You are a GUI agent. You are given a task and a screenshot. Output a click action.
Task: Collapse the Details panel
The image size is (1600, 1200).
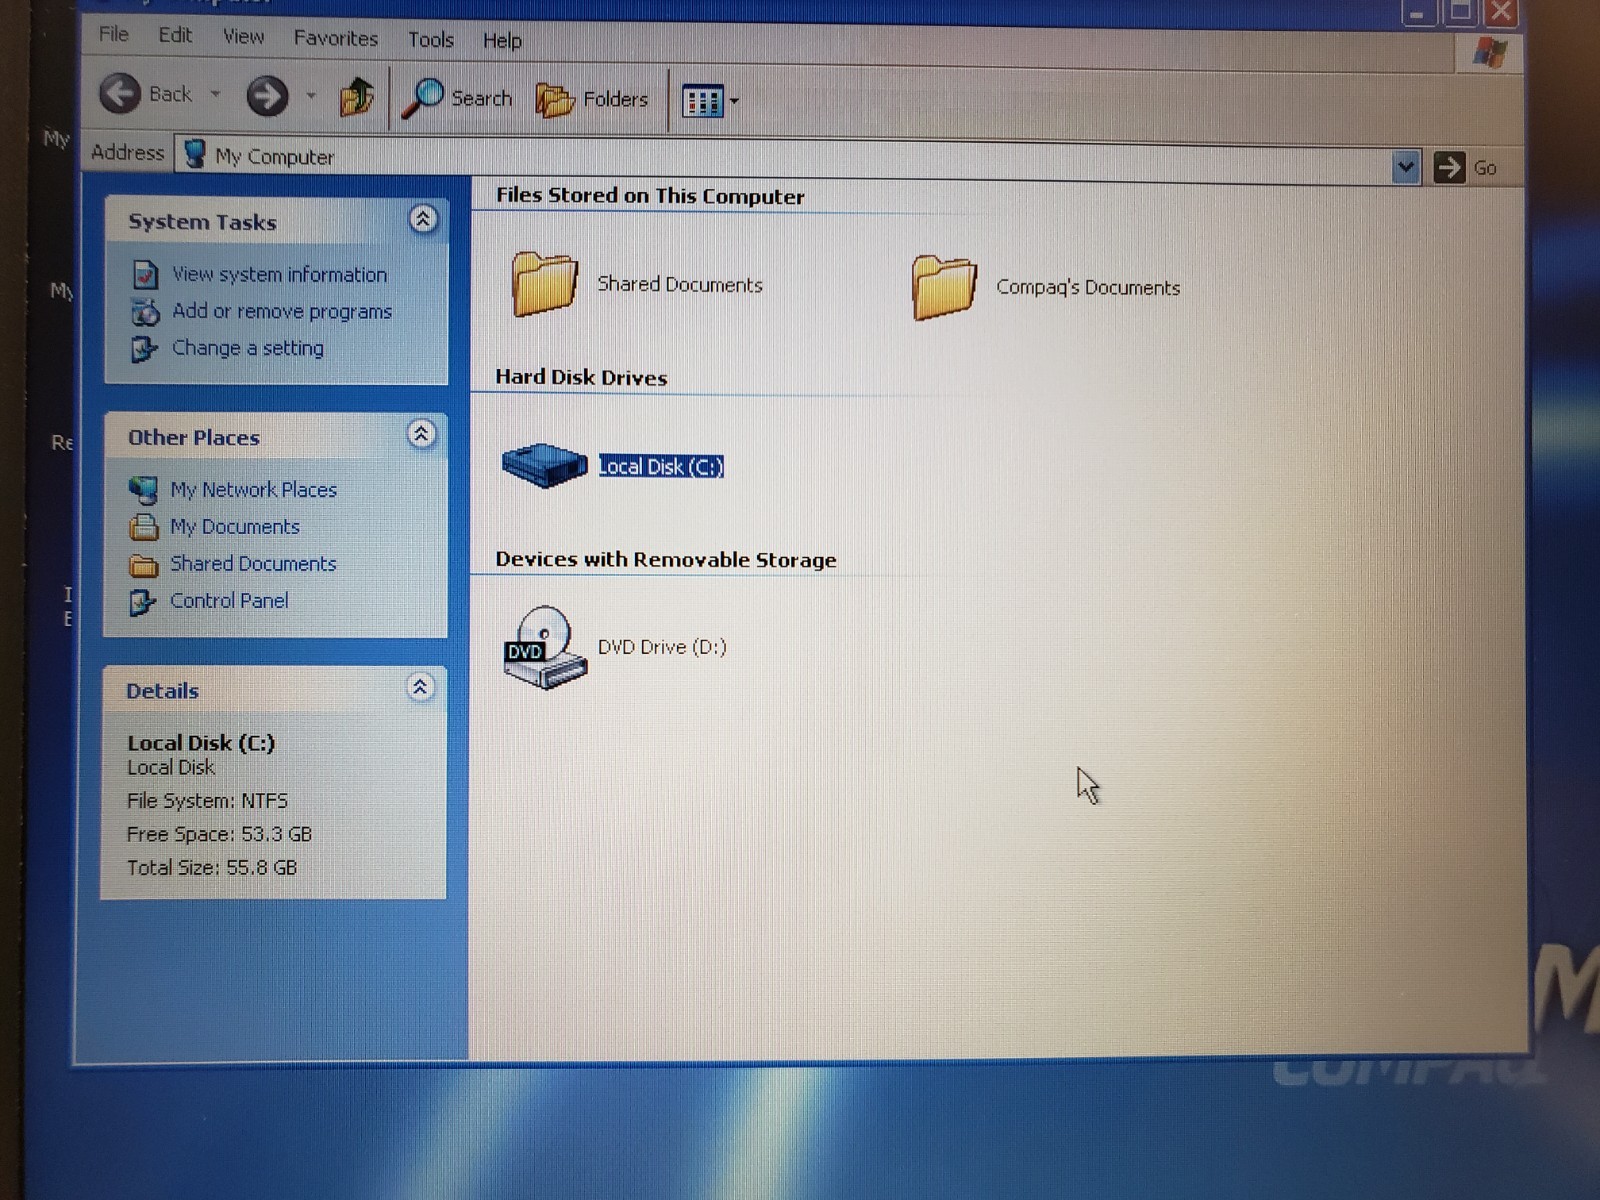pos(420,687)
